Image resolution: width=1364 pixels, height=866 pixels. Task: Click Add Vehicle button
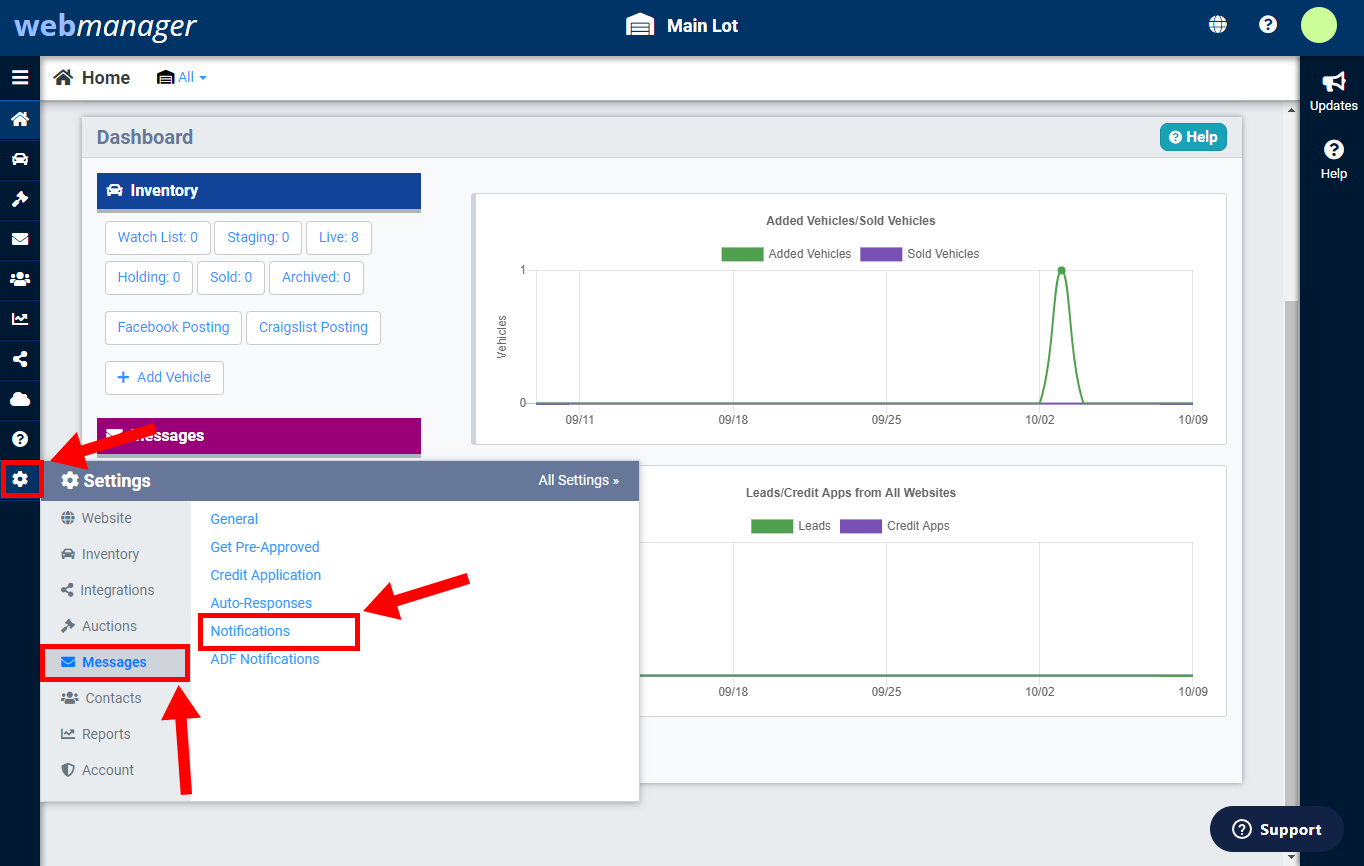(x=164, y=378)
